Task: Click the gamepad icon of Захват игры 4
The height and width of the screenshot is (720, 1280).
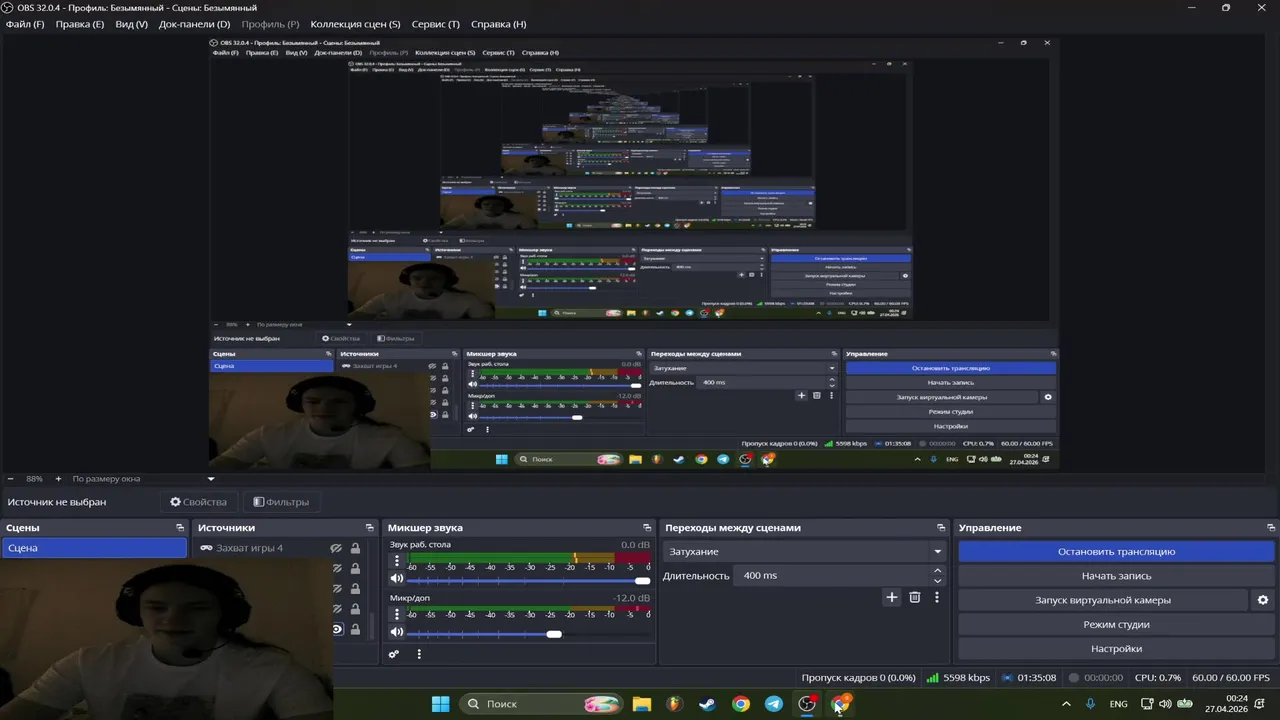Action: click(206, 548)
